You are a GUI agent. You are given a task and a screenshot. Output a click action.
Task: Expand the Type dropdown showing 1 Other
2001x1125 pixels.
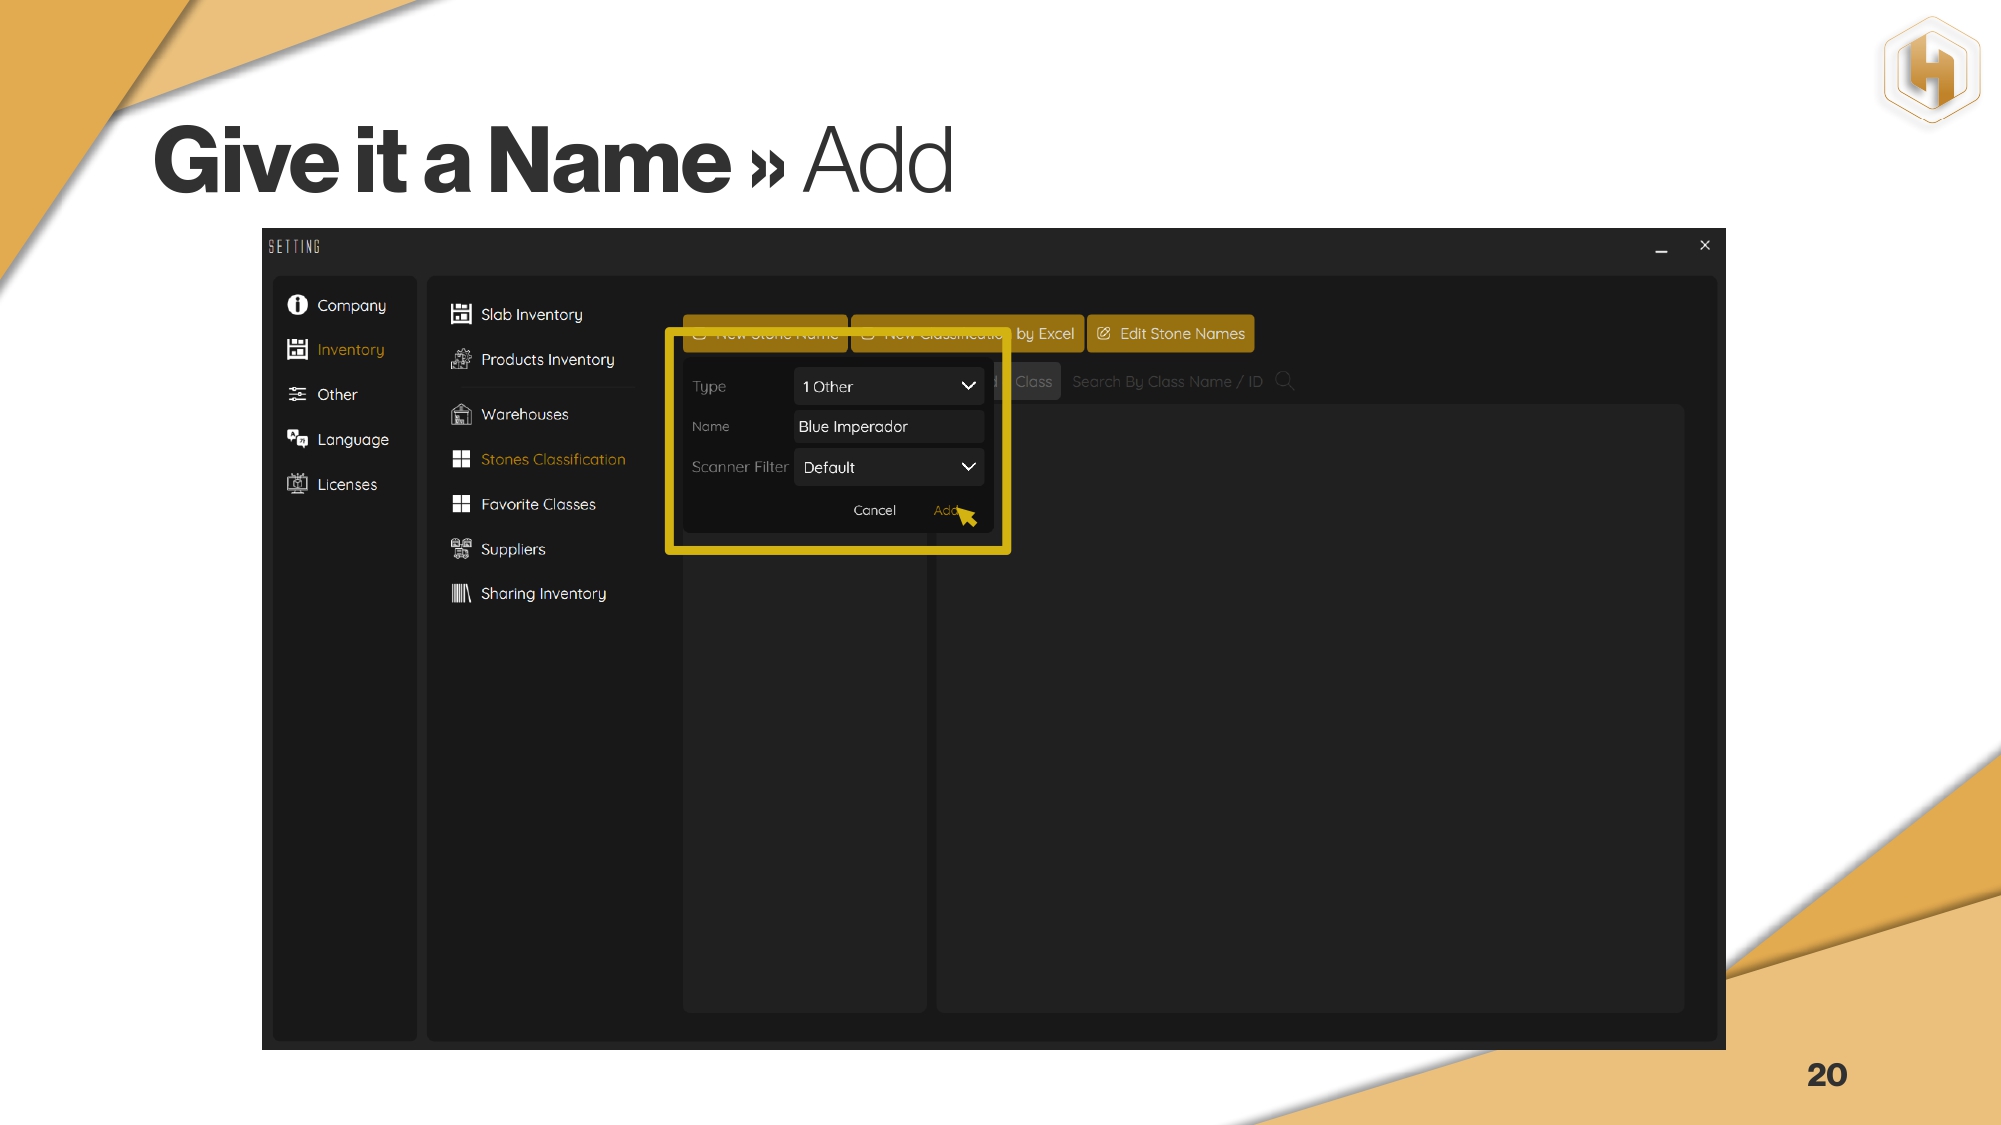coord(888,386)
